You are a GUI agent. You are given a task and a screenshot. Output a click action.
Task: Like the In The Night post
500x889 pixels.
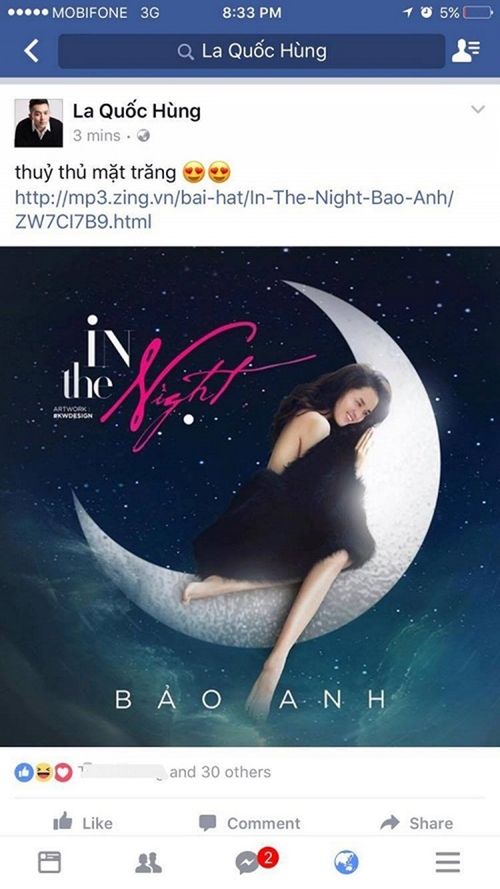pos(83,823)
